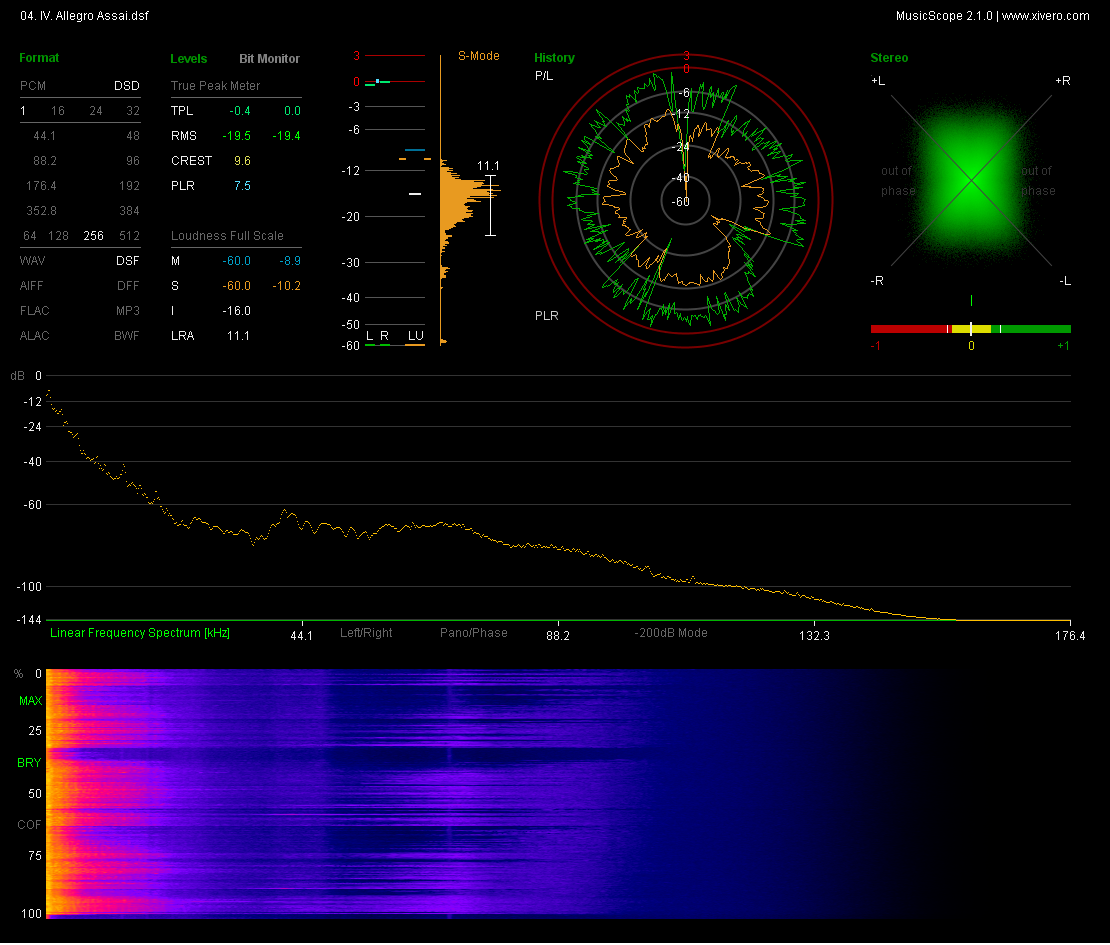The height and width of the screenshot is (945, 1110).
Task: Click the PLR label below History
Action: click(547, 316)
